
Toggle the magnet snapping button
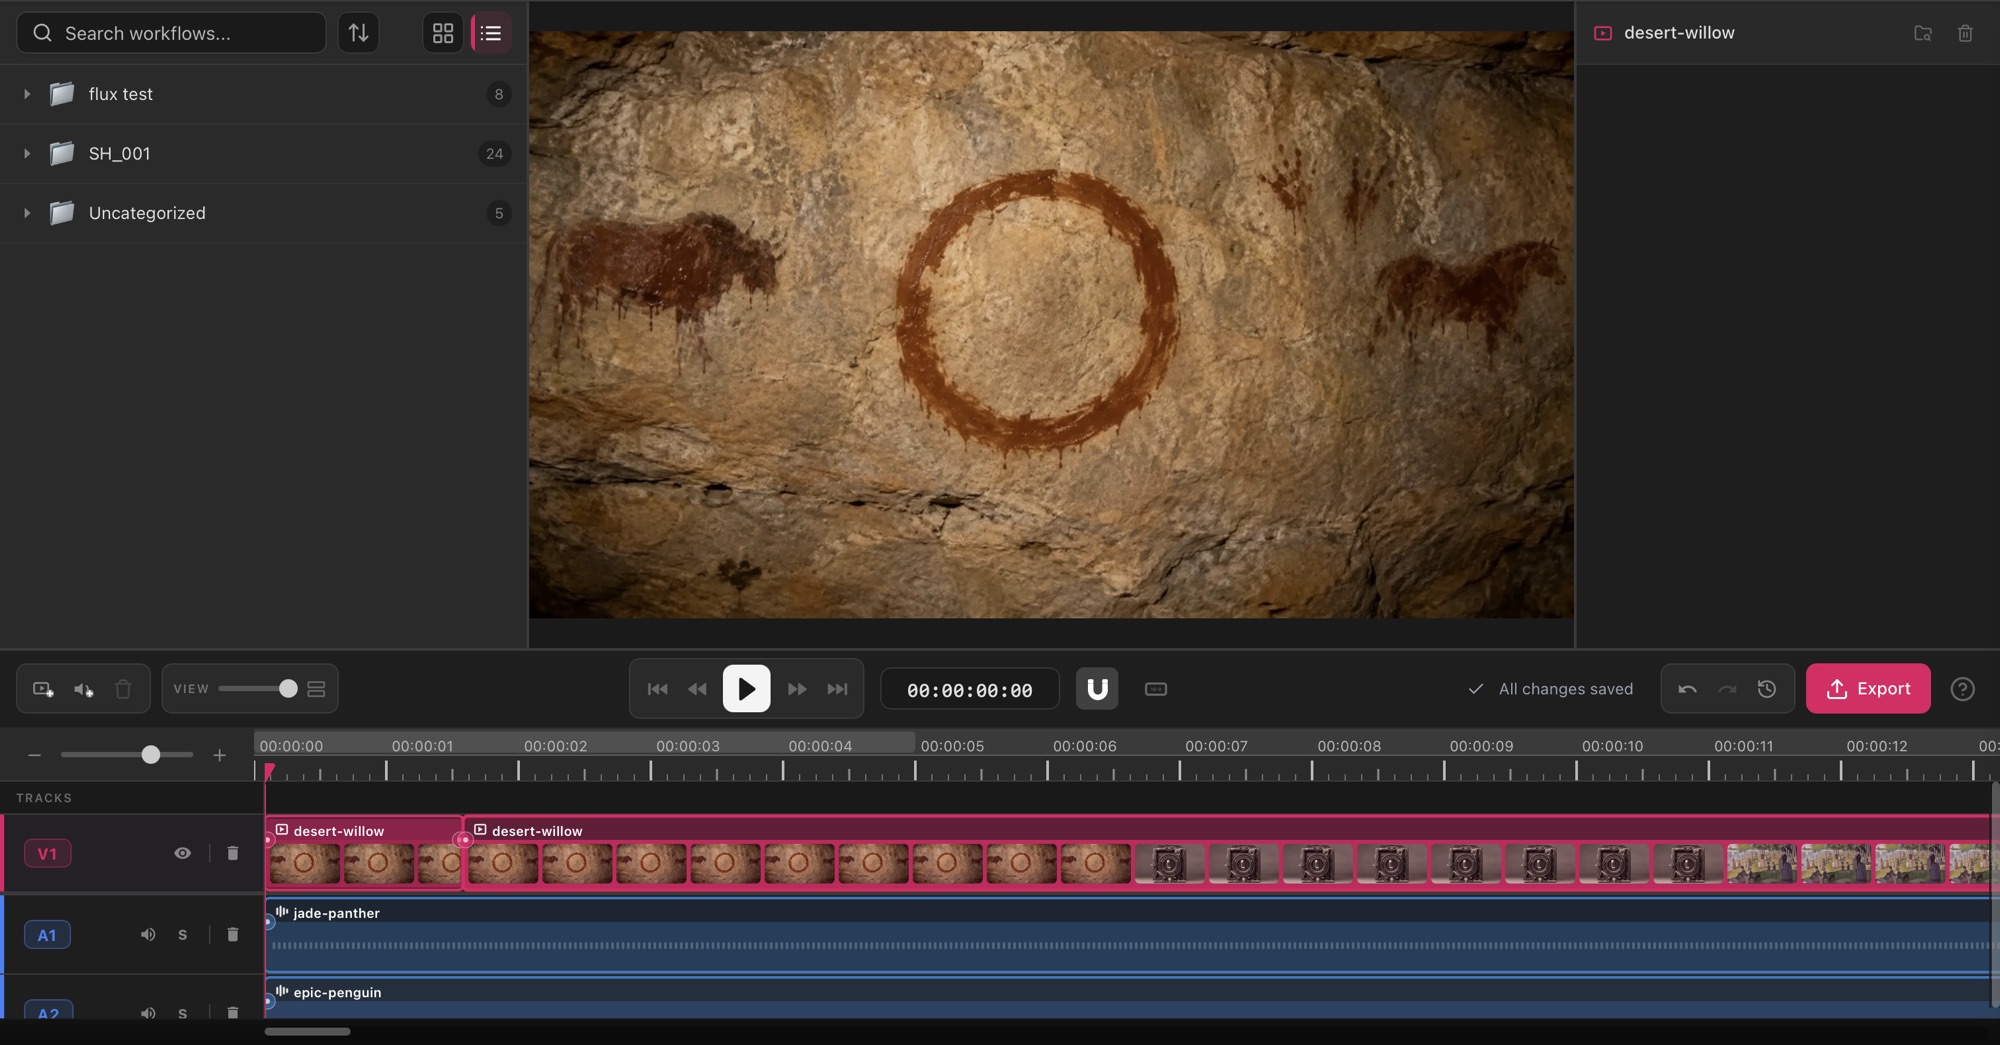point(1097,689)
